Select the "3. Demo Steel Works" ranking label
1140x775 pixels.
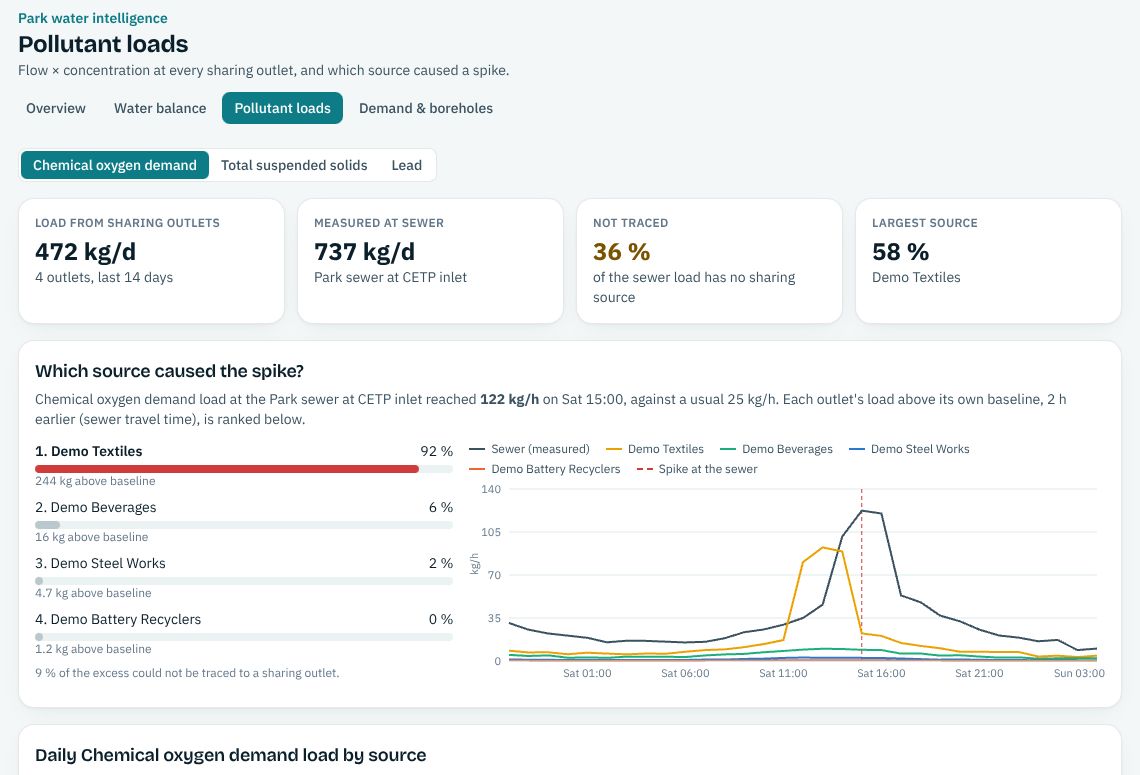click(x=100, y=563)
